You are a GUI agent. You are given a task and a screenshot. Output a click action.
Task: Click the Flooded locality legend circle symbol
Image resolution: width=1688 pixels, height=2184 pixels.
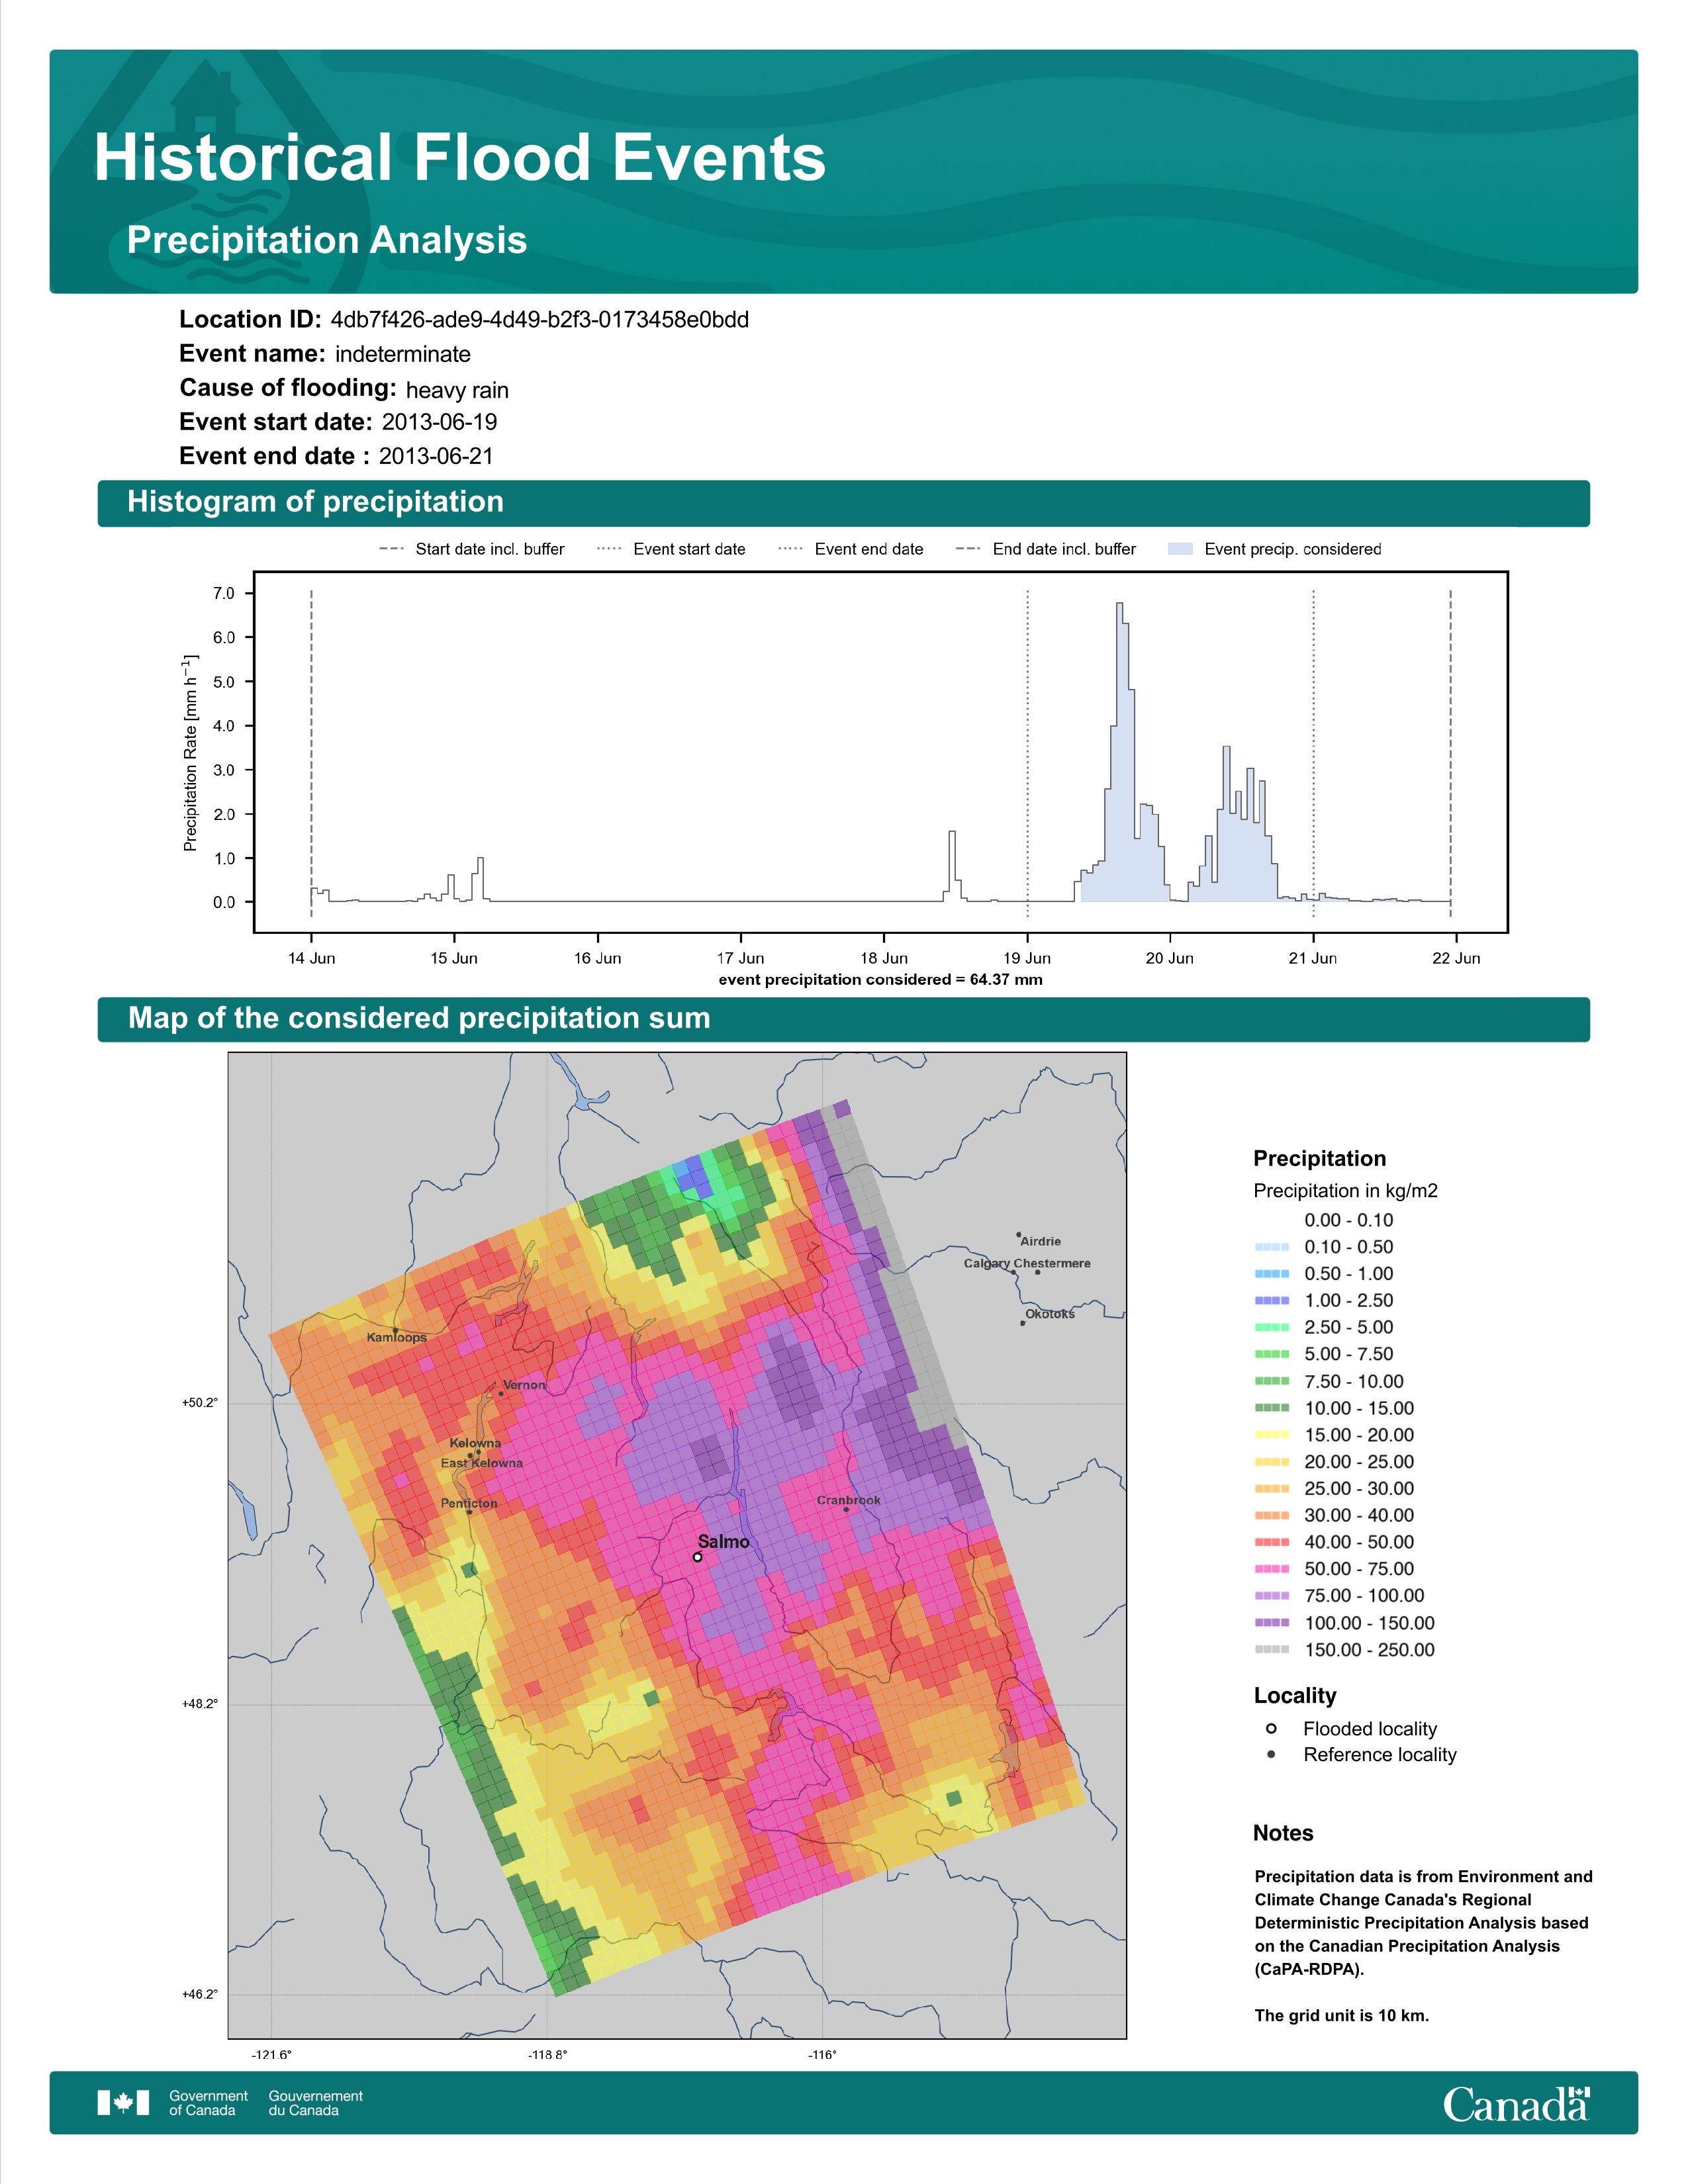point(1271,1728)
